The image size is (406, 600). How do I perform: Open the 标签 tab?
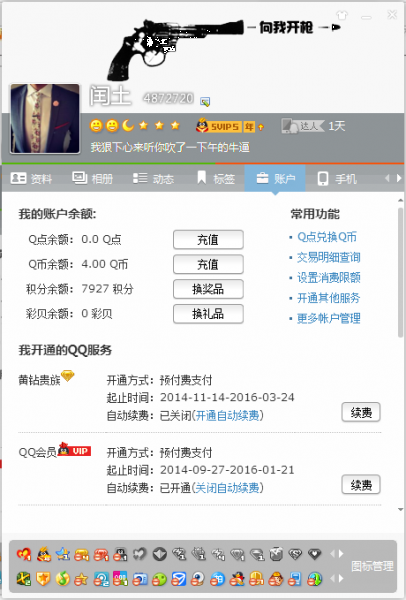216,178
